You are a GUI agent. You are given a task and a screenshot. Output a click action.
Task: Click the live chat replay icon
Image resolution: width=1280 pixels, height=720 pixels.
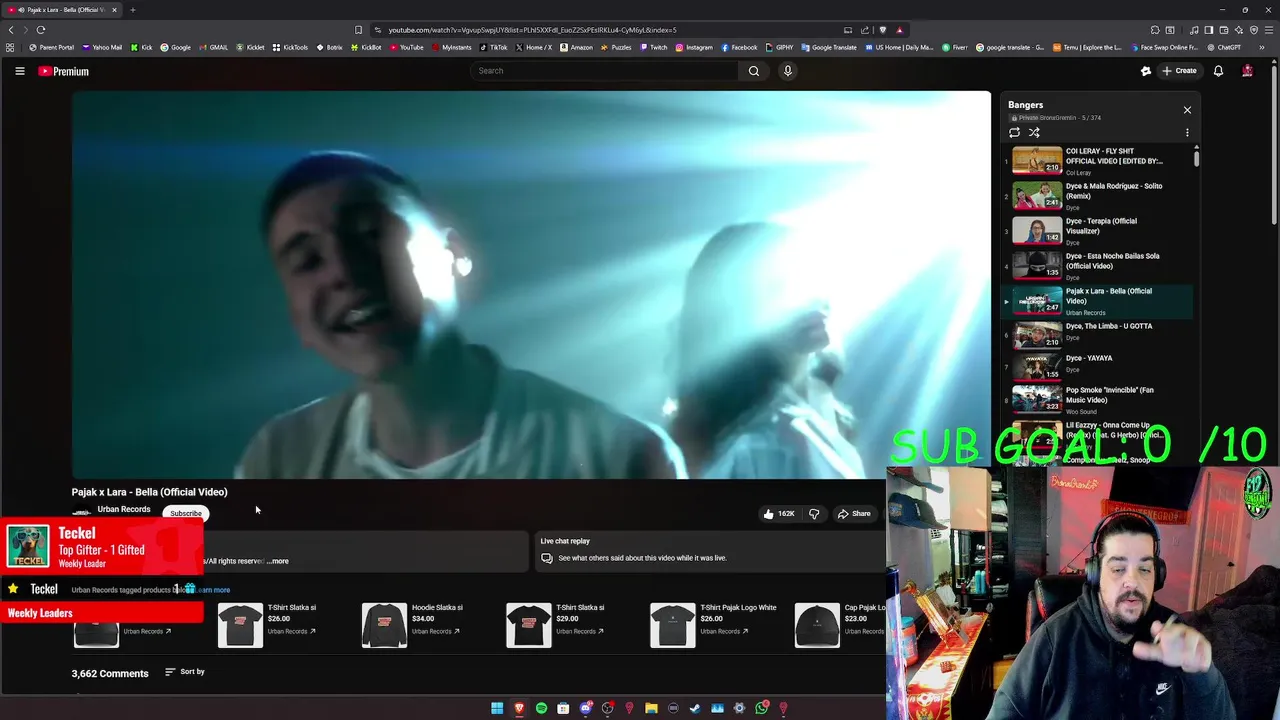(547, 558)
